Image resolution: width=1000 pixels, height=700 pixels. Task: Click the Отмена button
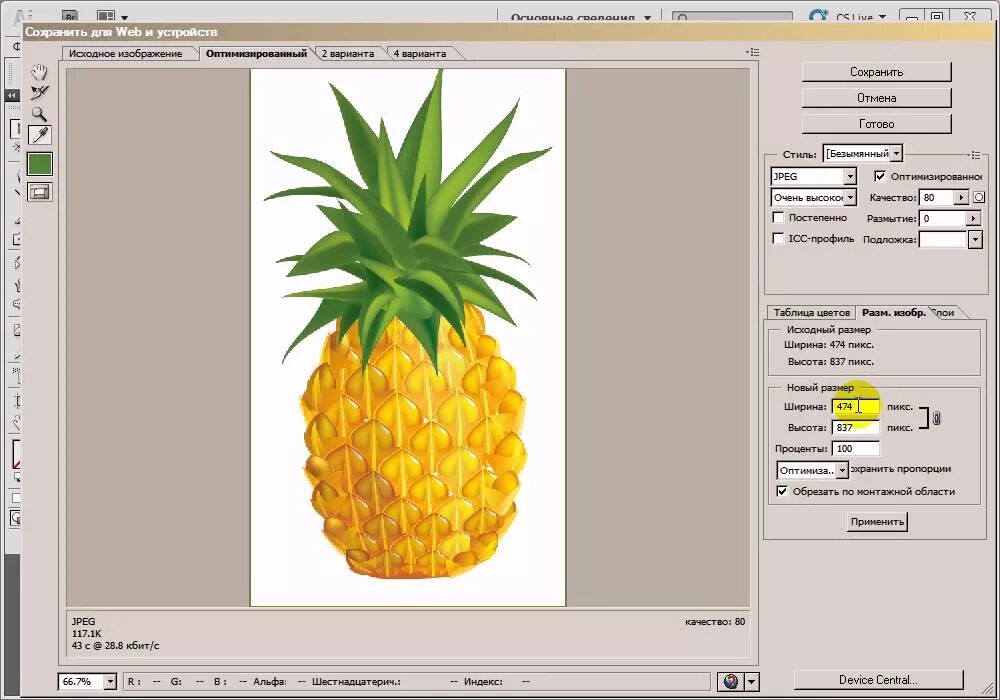[x=876, y=98]
